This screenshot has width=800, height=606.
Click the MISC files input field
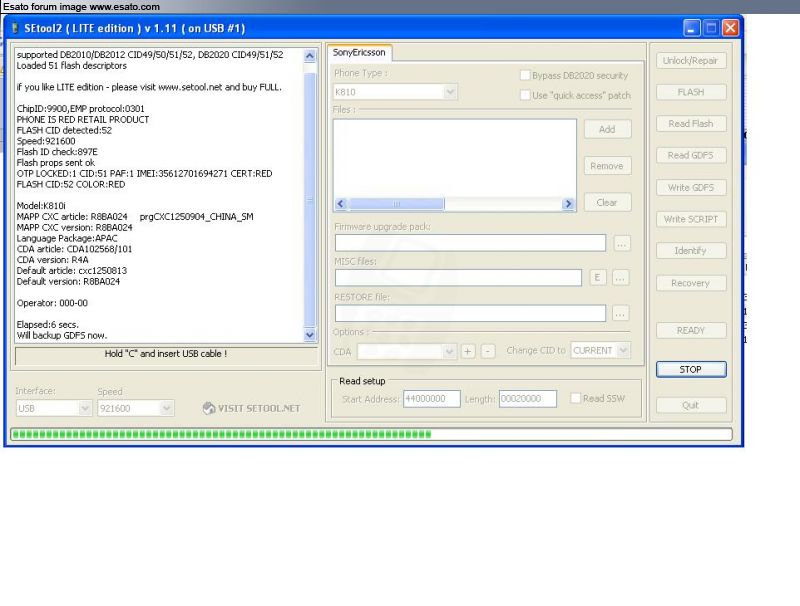click(458, 278)
